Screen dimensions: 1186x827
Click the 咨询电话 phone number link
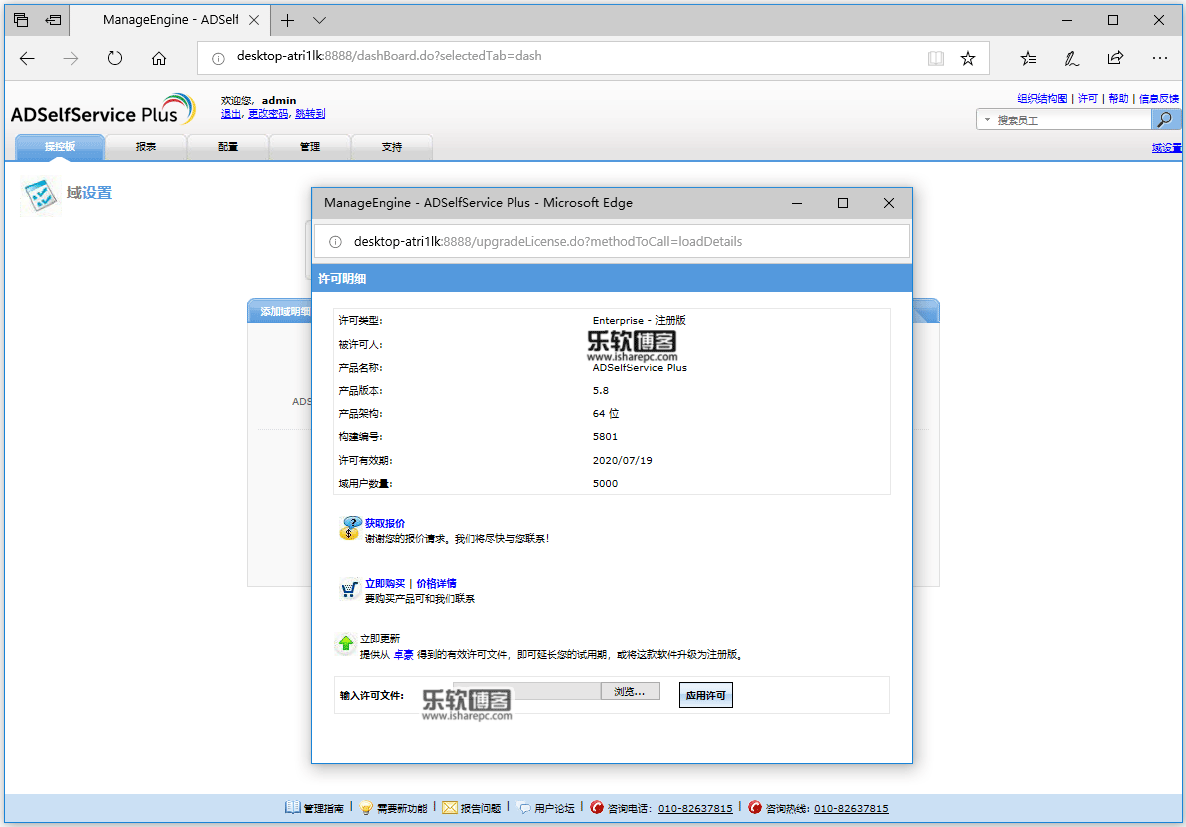click(x=695, y=808)
